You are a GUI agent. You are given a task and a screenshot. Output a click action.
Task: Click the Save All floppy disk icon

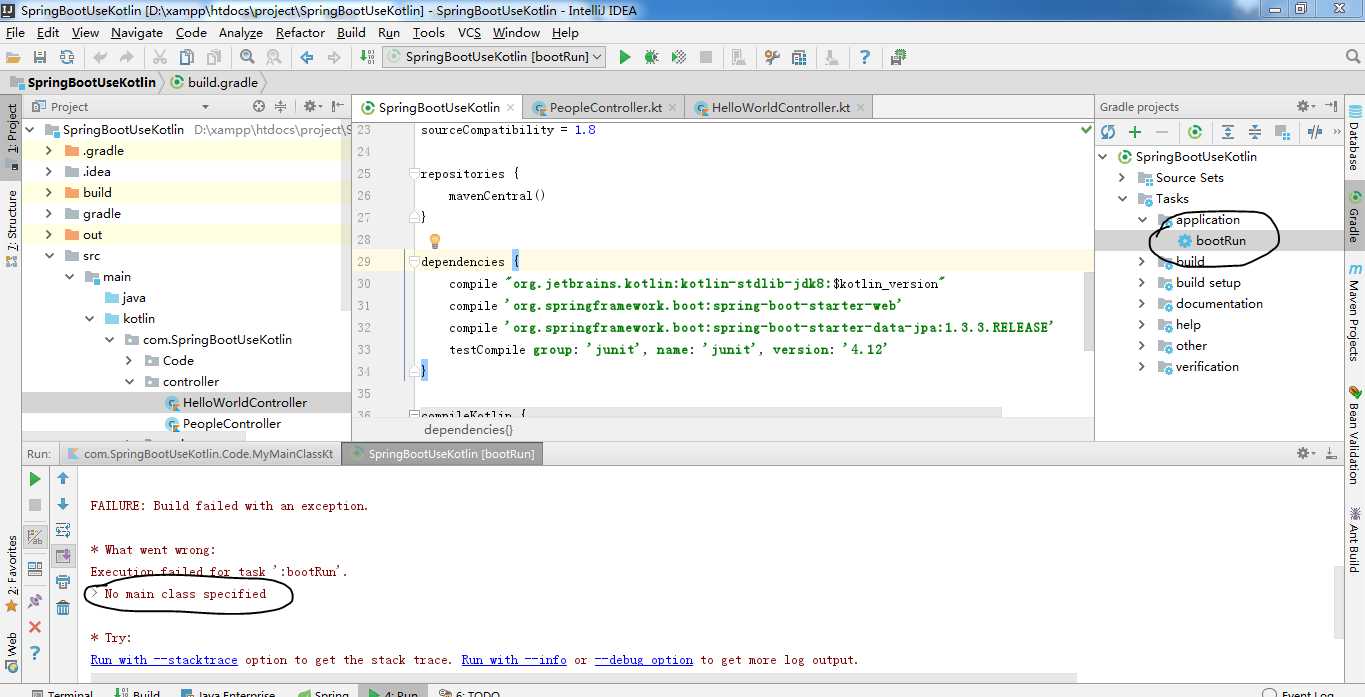click(40, 57)
